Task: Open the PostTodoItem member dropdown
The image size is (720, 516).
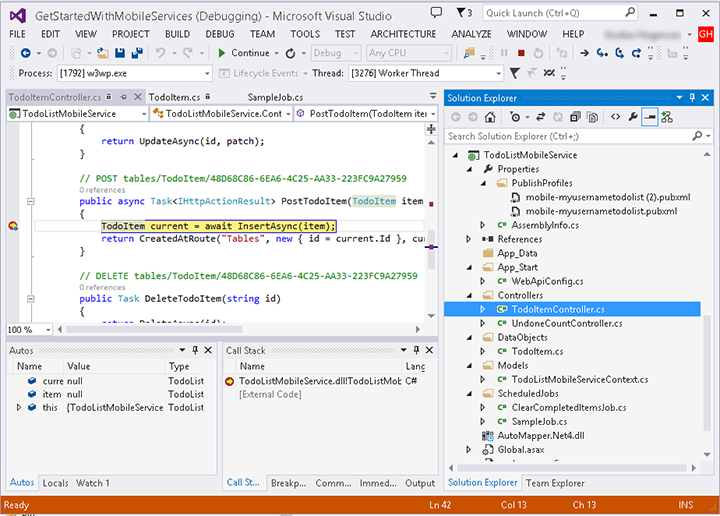Action: click(x=366, y=113)
